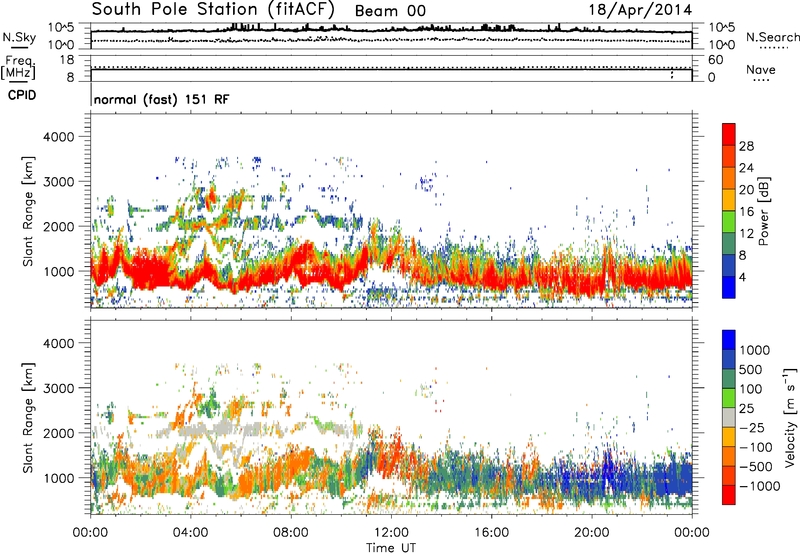
Task: Click the 'Freq. [MHz]' label
Action: 18,68
